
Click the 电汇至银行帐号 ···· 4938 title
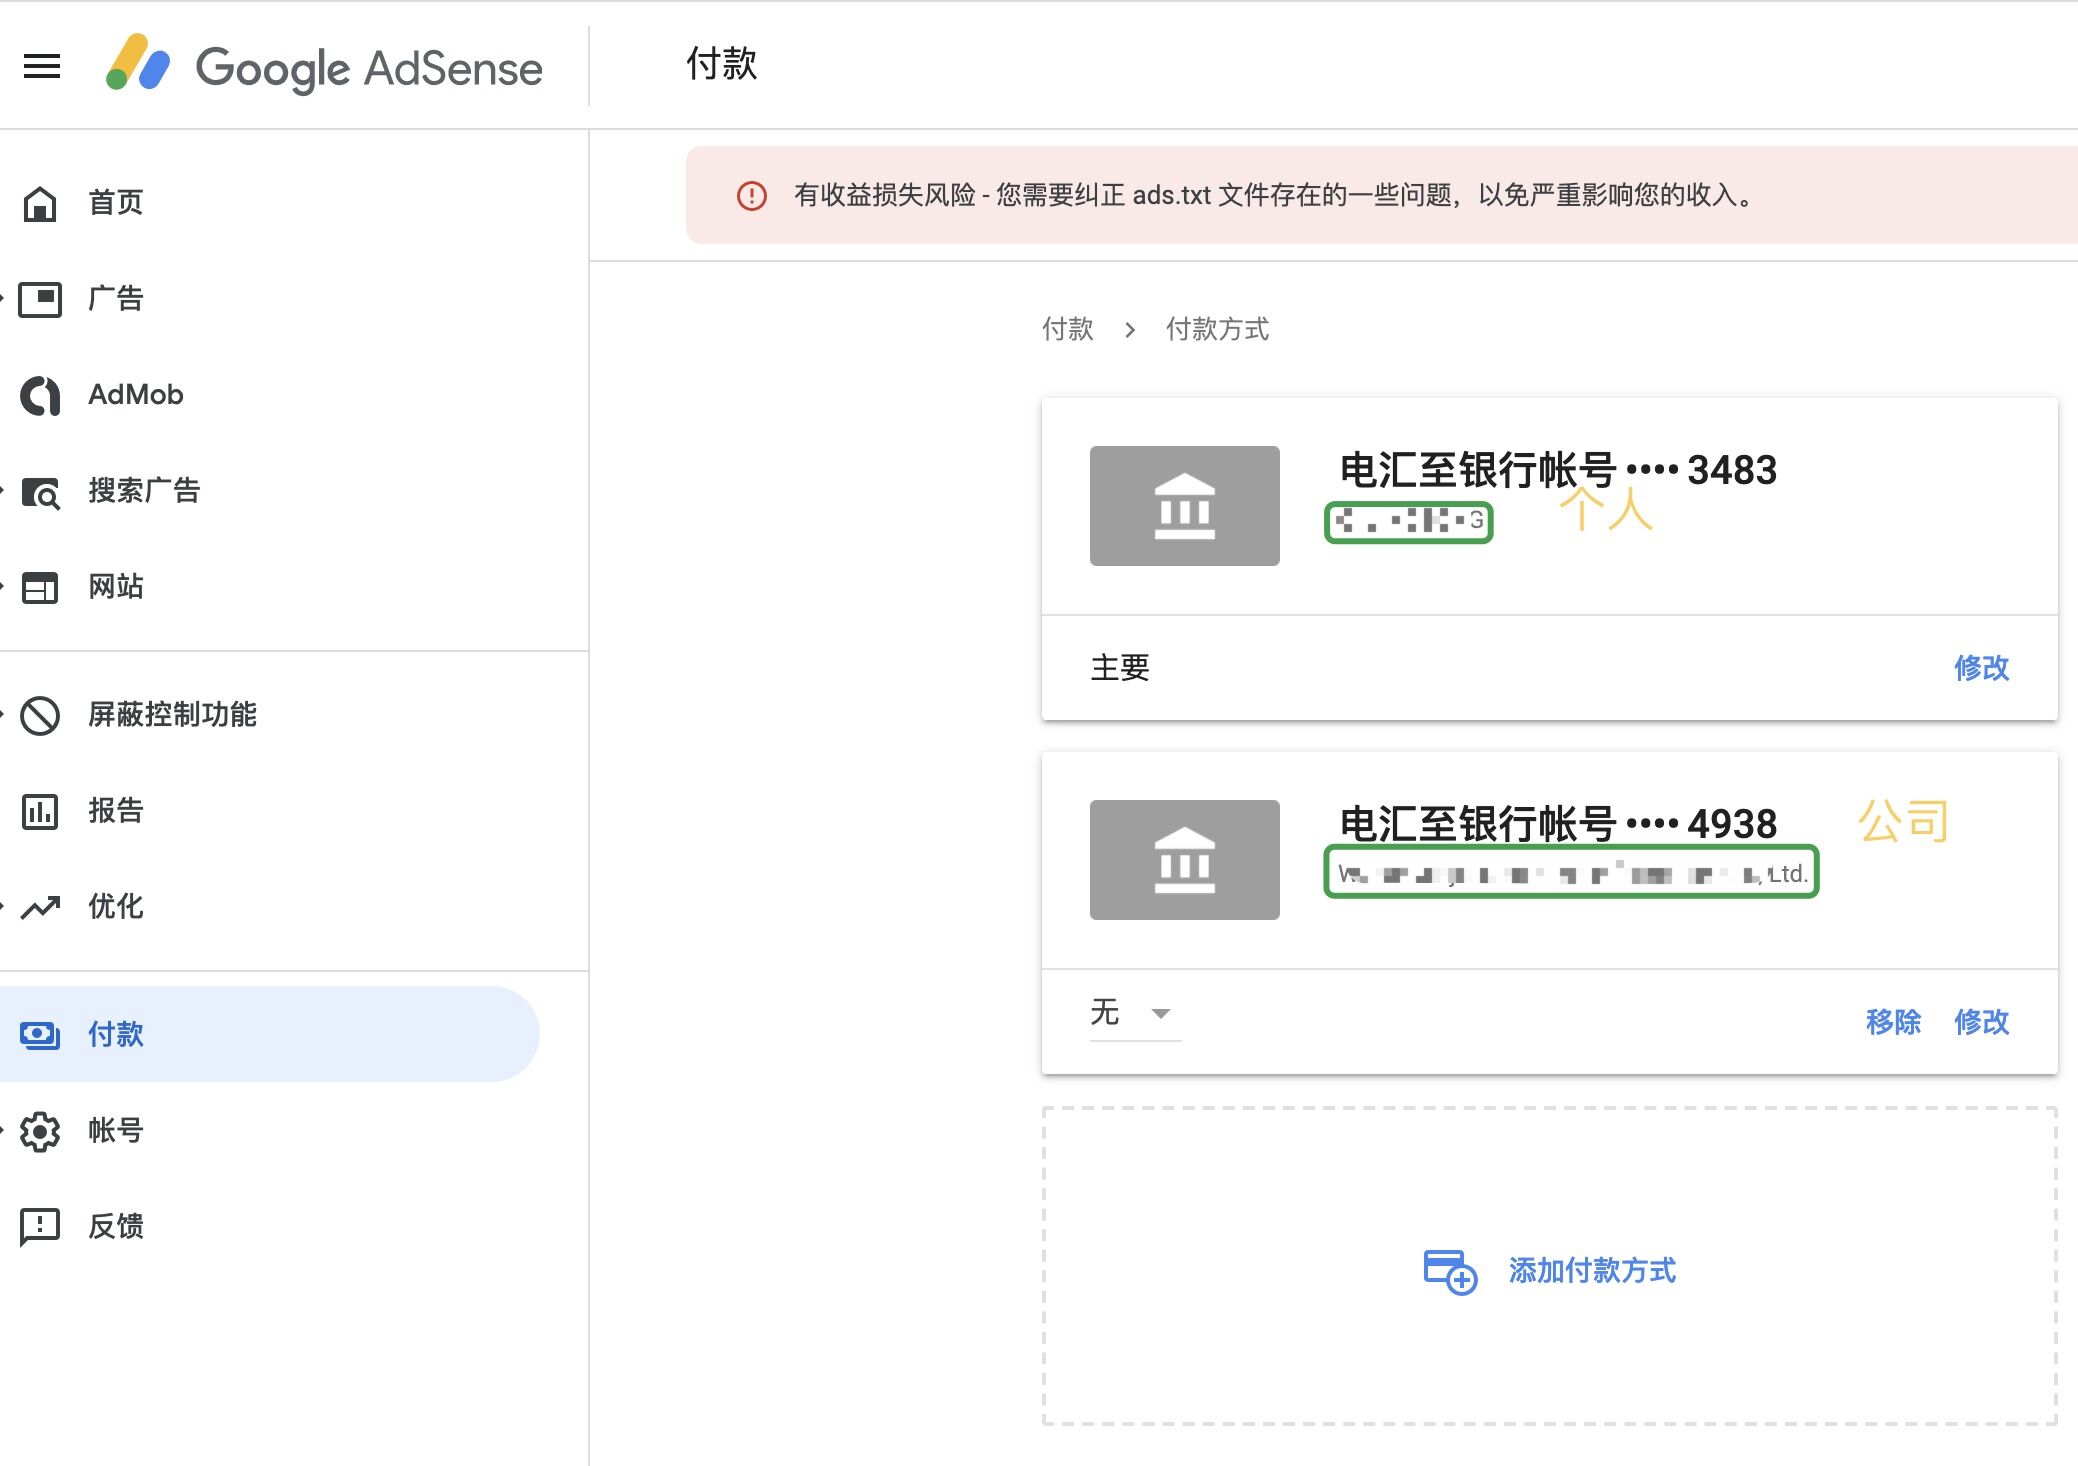click(1558, 824)
